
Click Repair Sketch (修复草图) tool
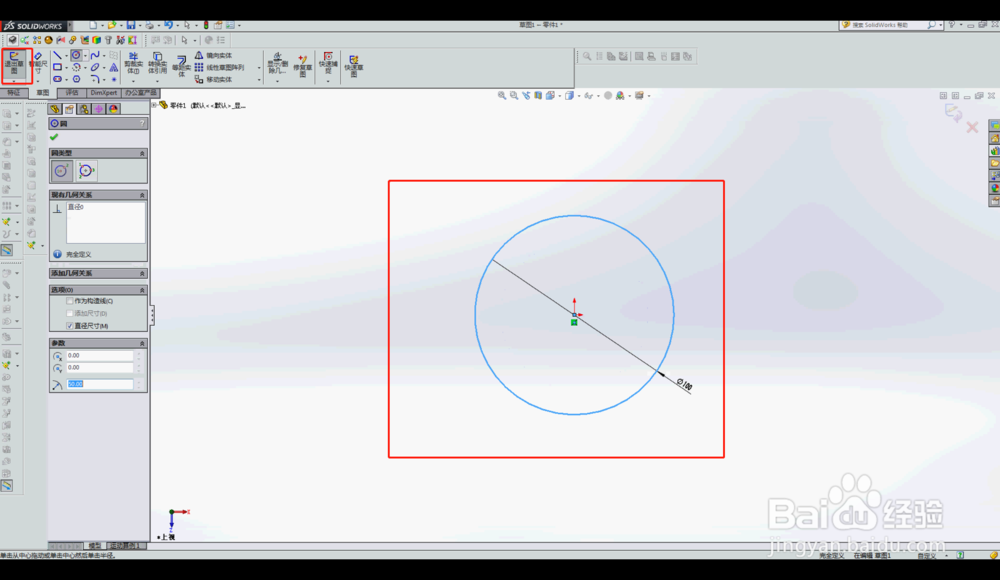click(302, 65)
